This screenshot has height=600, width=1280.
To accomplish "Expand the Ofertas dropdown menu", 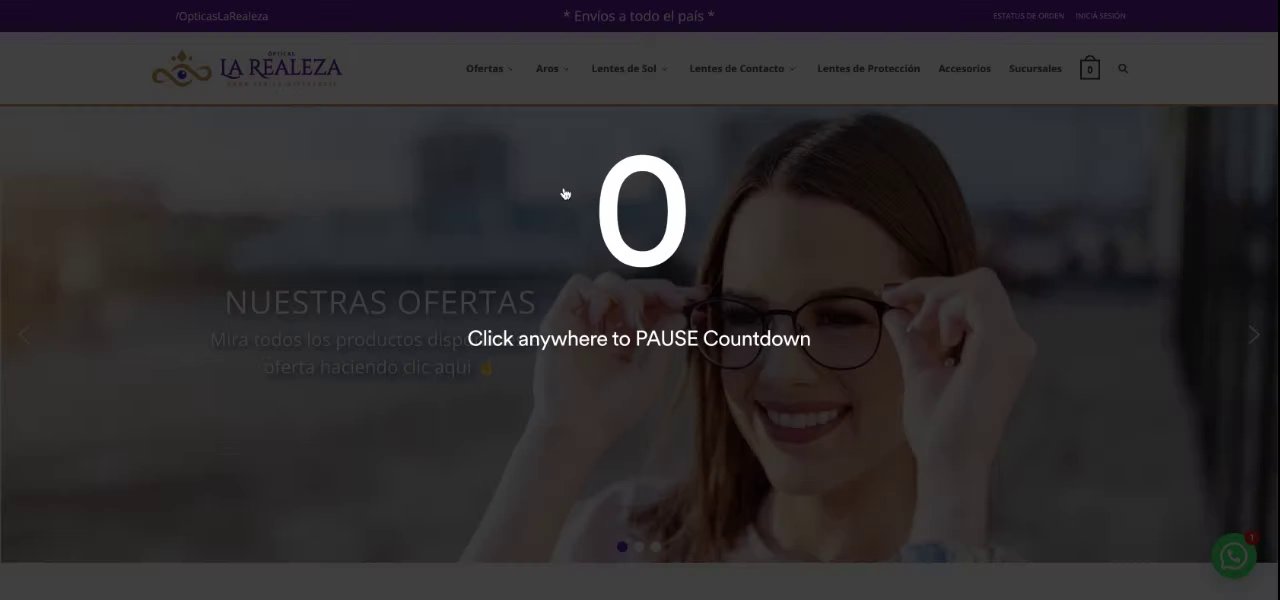I will coord(489,69).
